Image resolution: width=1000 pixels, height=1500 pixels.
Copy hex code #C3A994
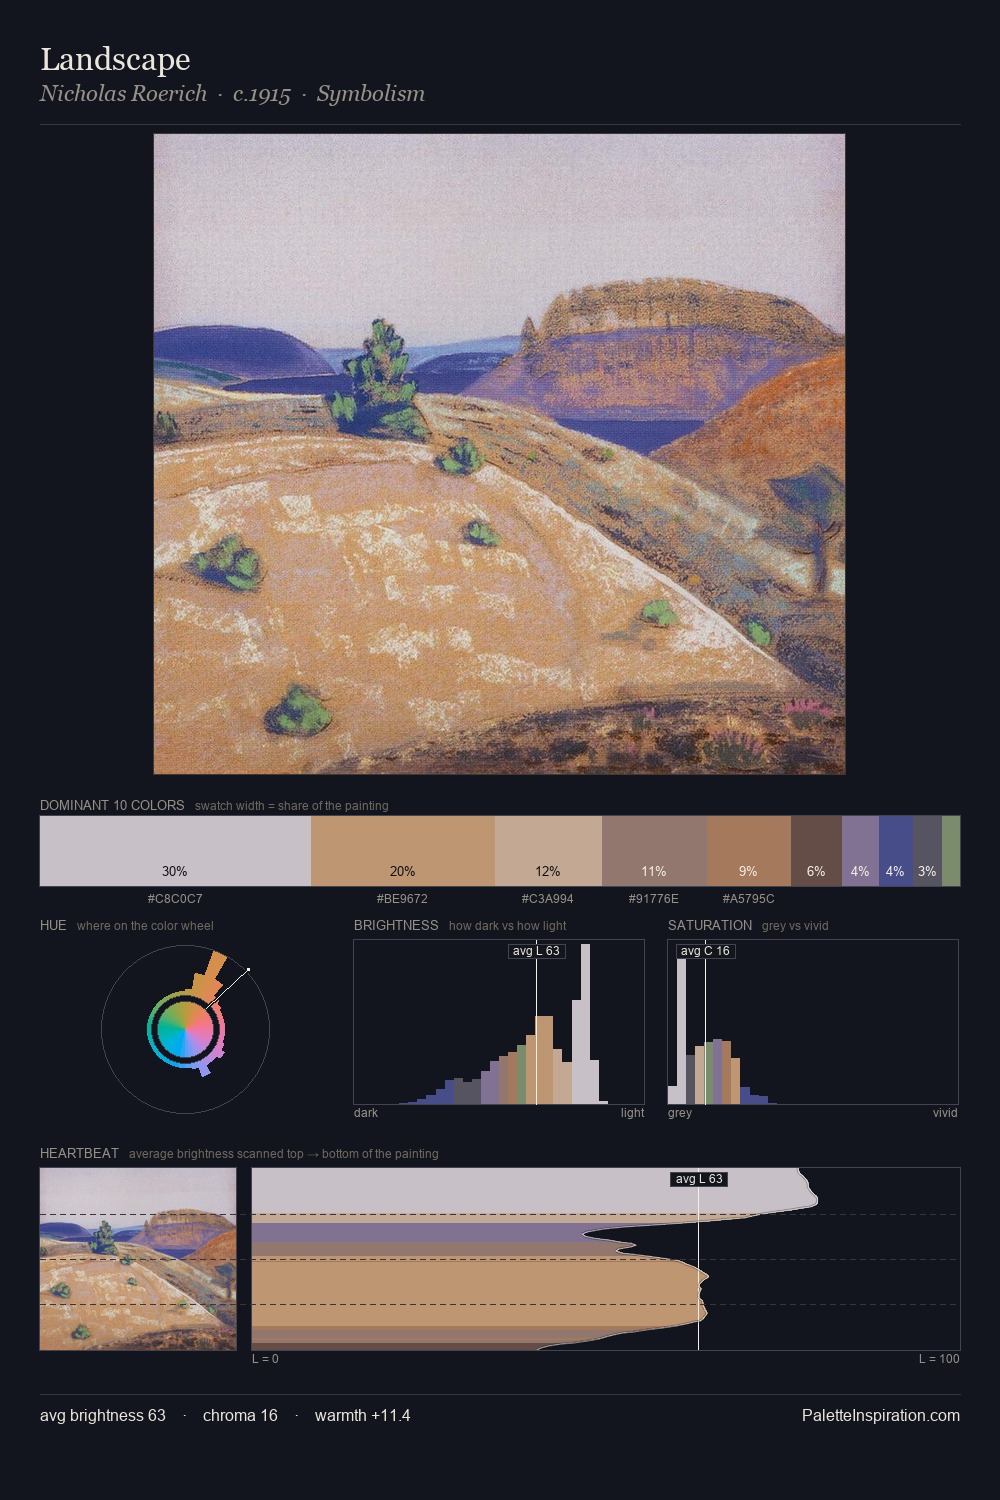(548, 899)
